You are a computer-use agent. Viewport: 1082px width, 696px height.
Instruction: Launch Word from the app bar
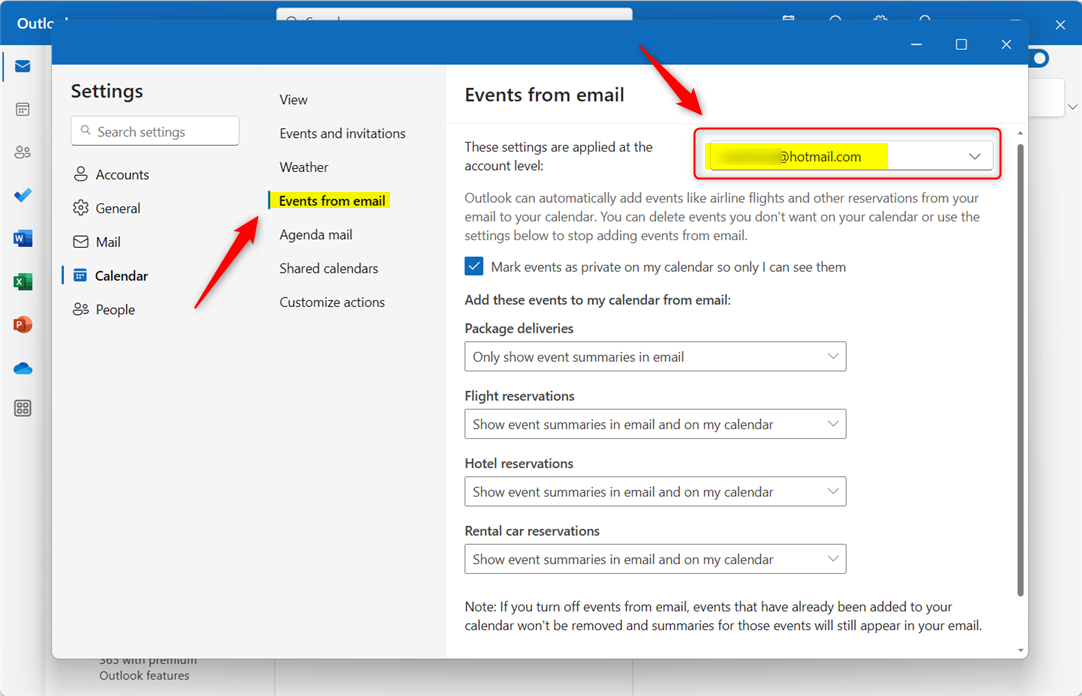[x=22, y=238]
